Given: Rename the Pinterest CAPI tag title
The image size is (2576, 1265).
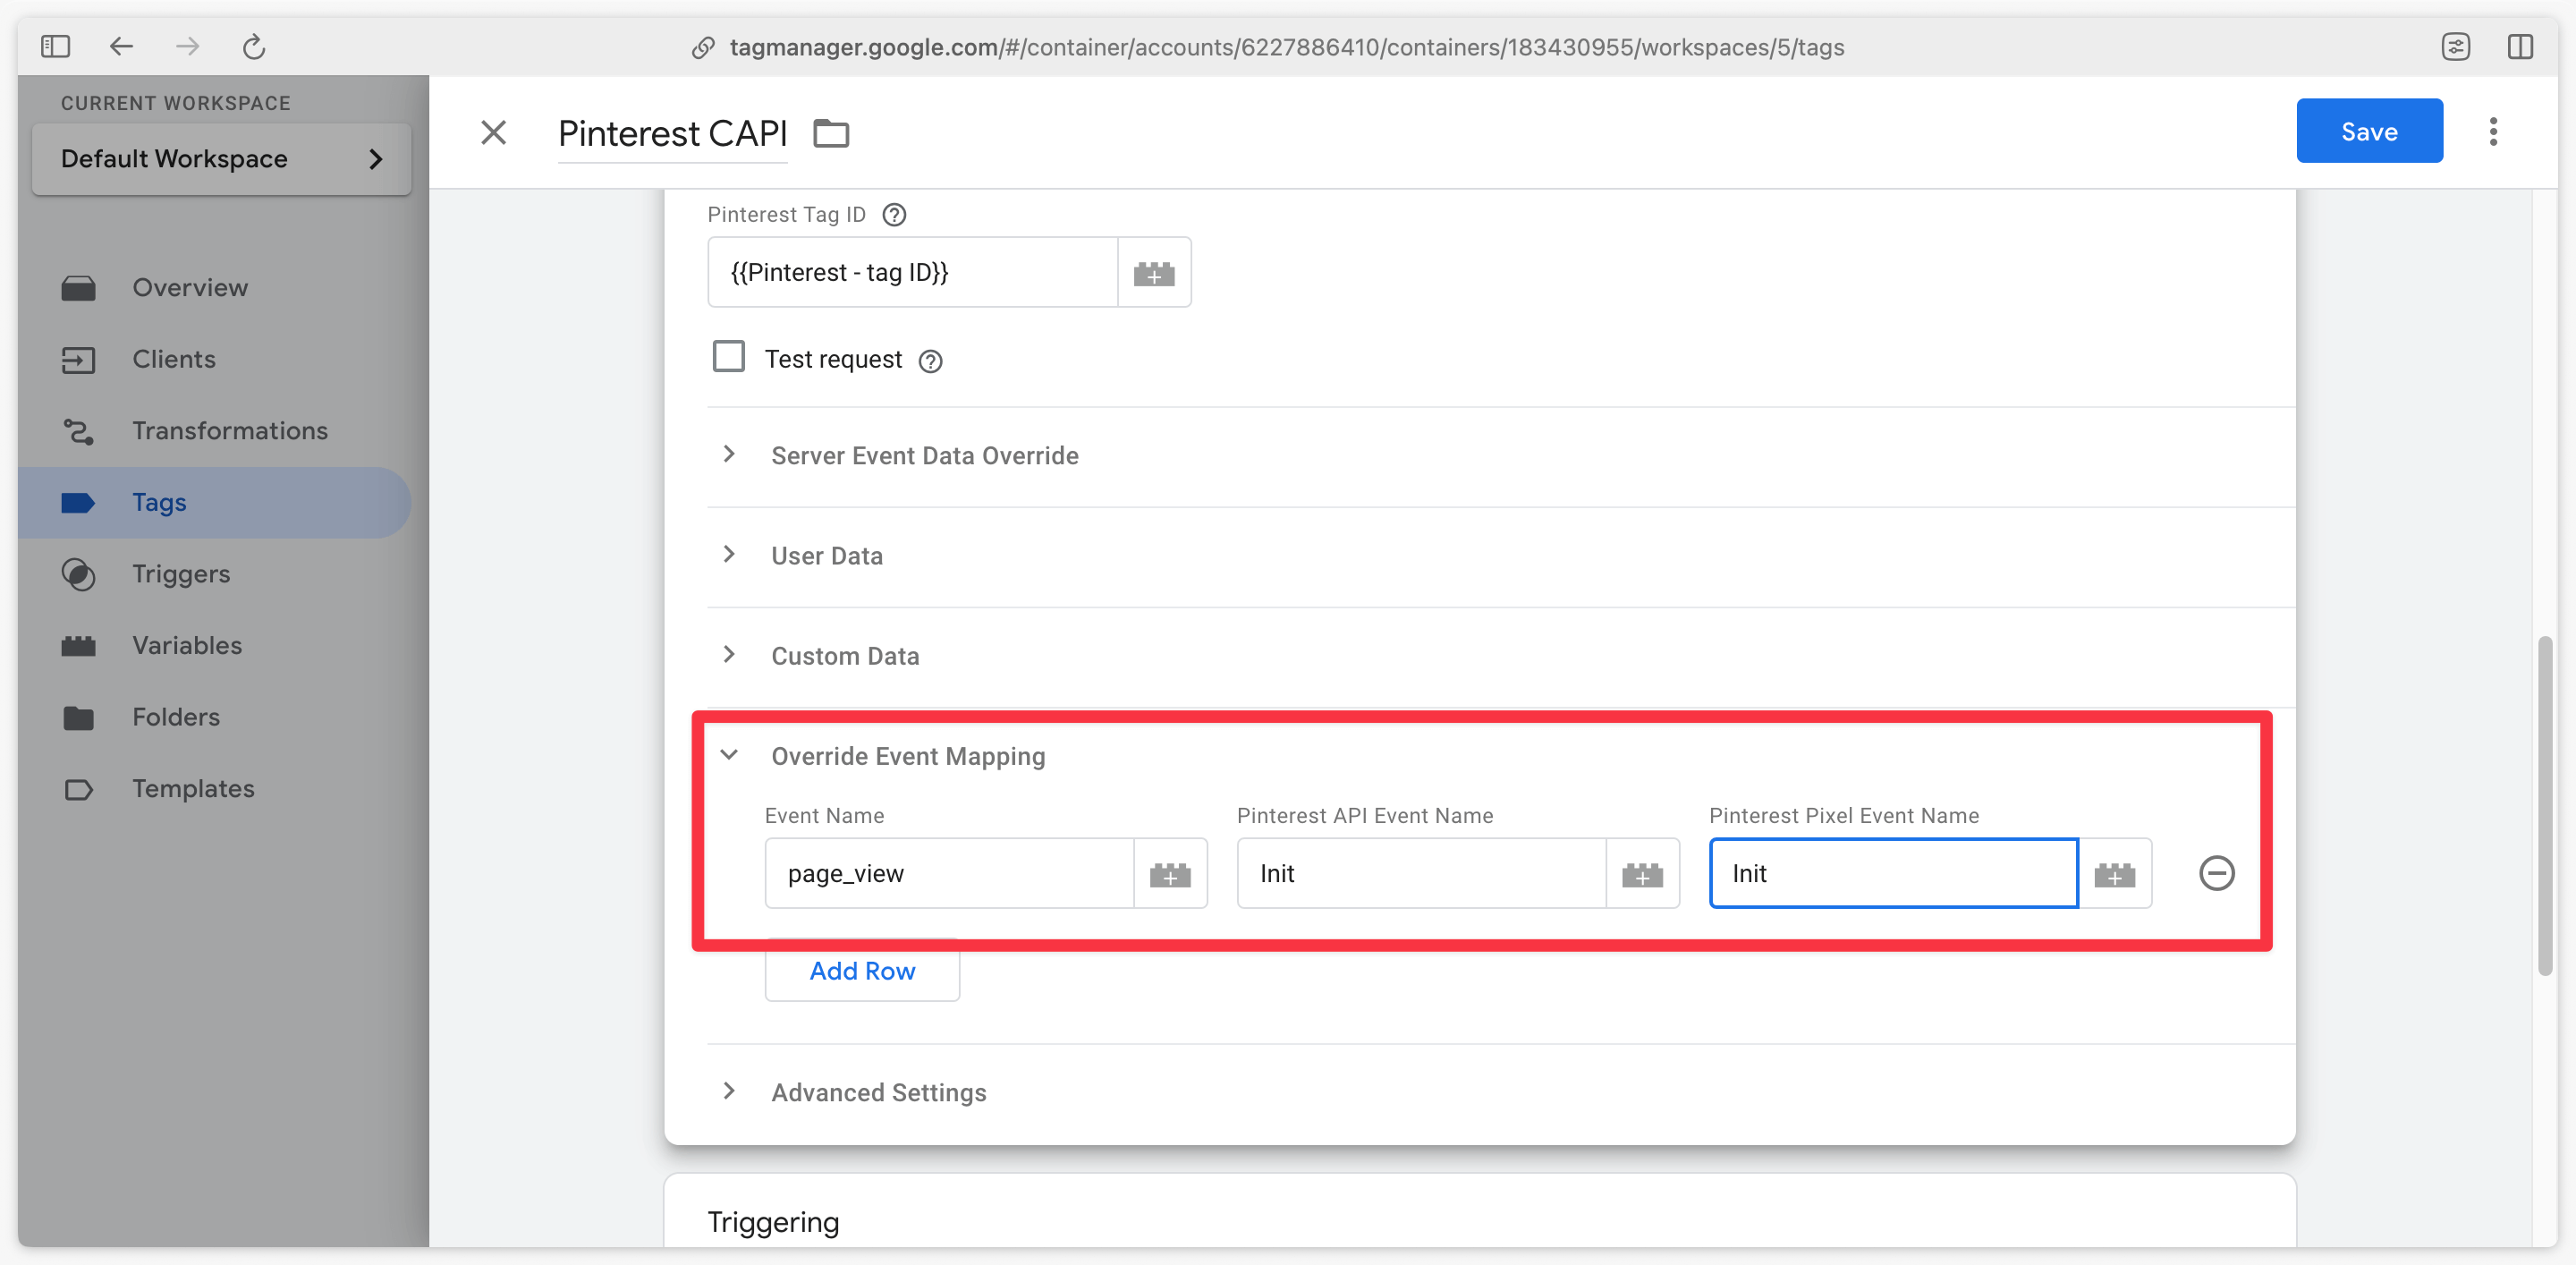Looking at the screenshot, I should (672, 133).
